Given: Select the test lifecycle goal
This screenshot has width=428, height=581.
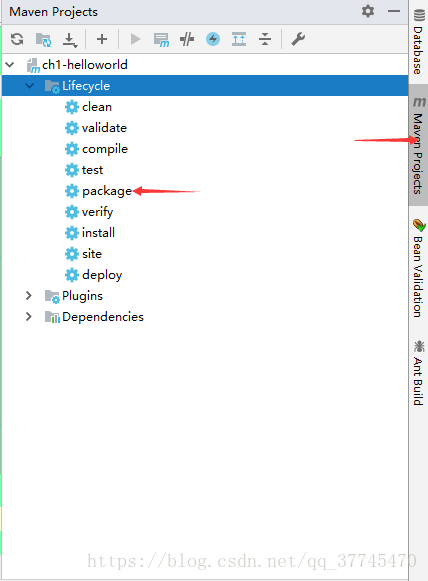Looking at the screenshot, I should tap(92, 170).
